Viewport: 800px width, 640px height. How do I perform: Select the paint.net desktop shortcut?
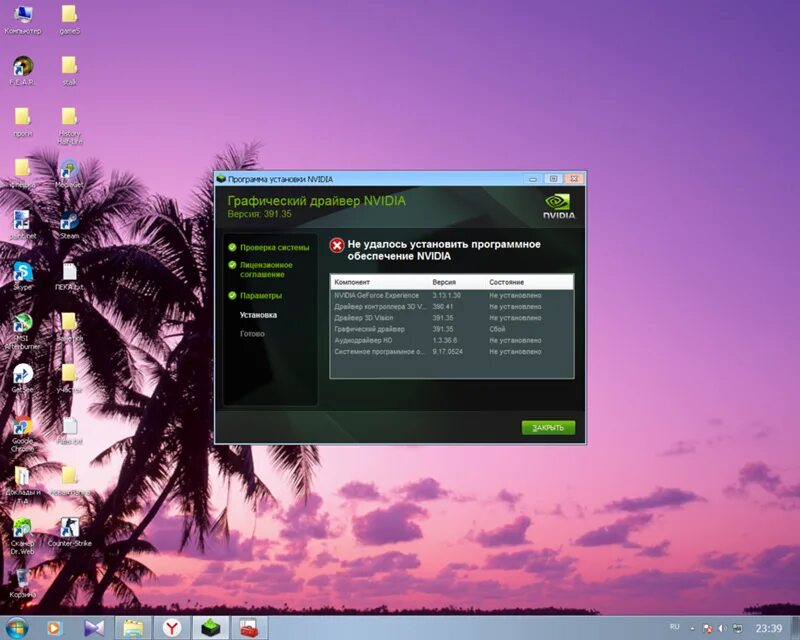tap(22, 225)
